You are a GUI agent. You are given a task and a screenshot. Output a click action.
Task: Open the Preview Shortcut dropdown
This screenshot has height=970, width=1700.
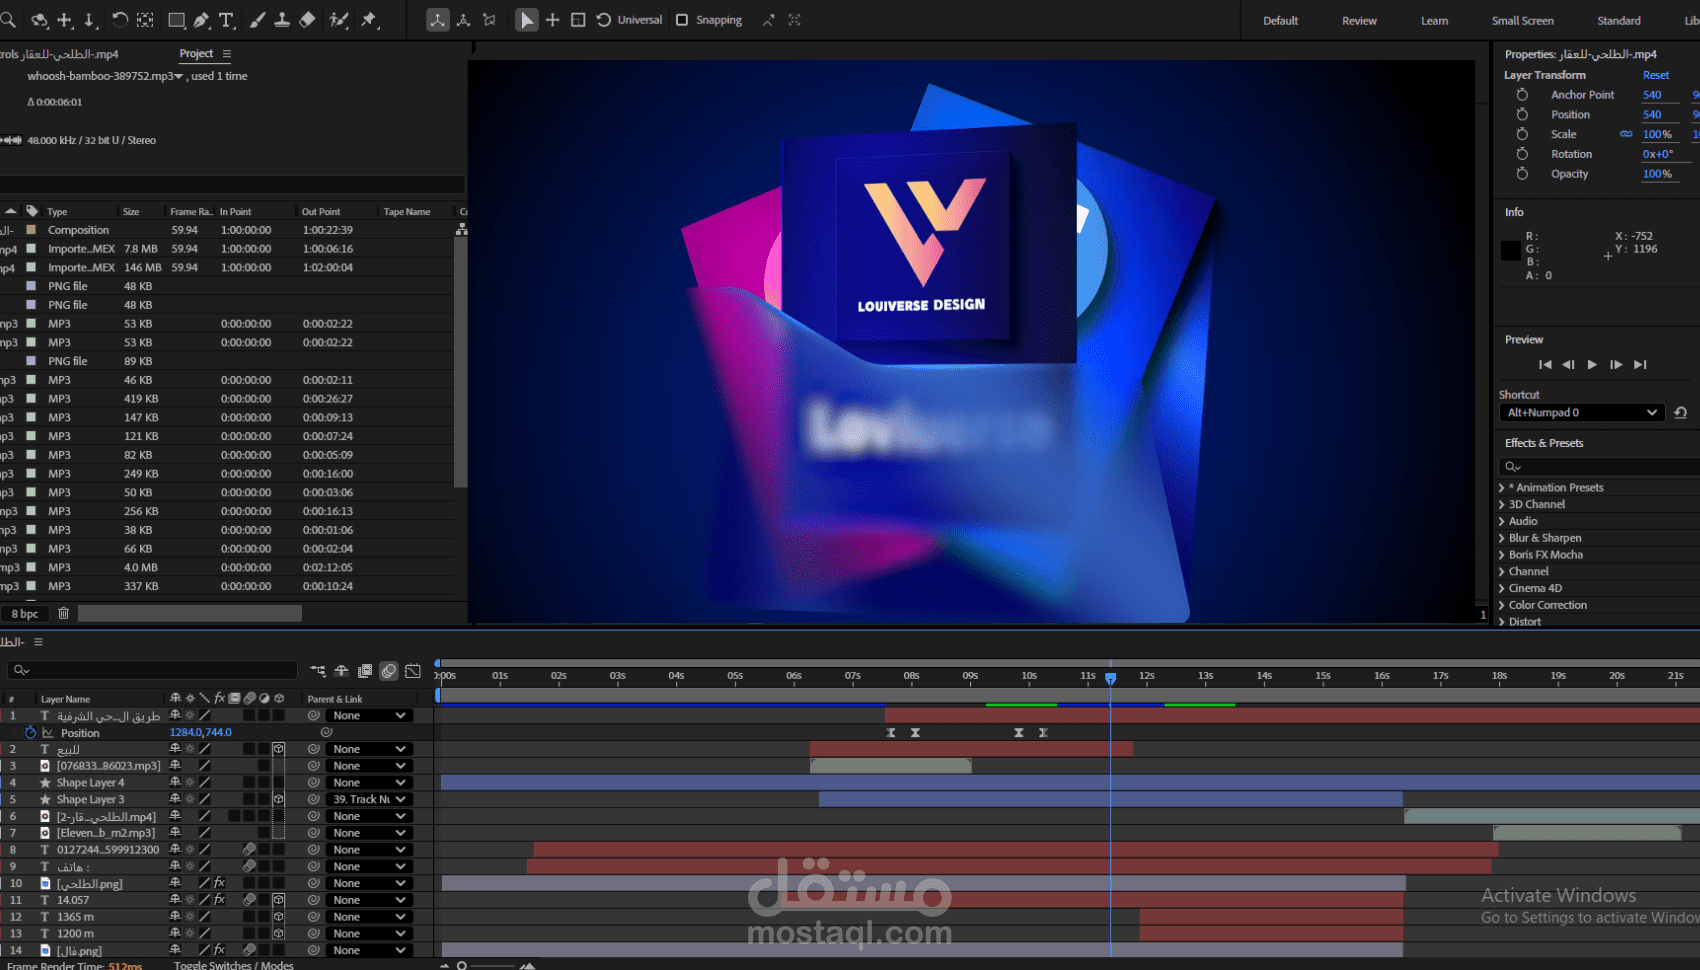1580,413
